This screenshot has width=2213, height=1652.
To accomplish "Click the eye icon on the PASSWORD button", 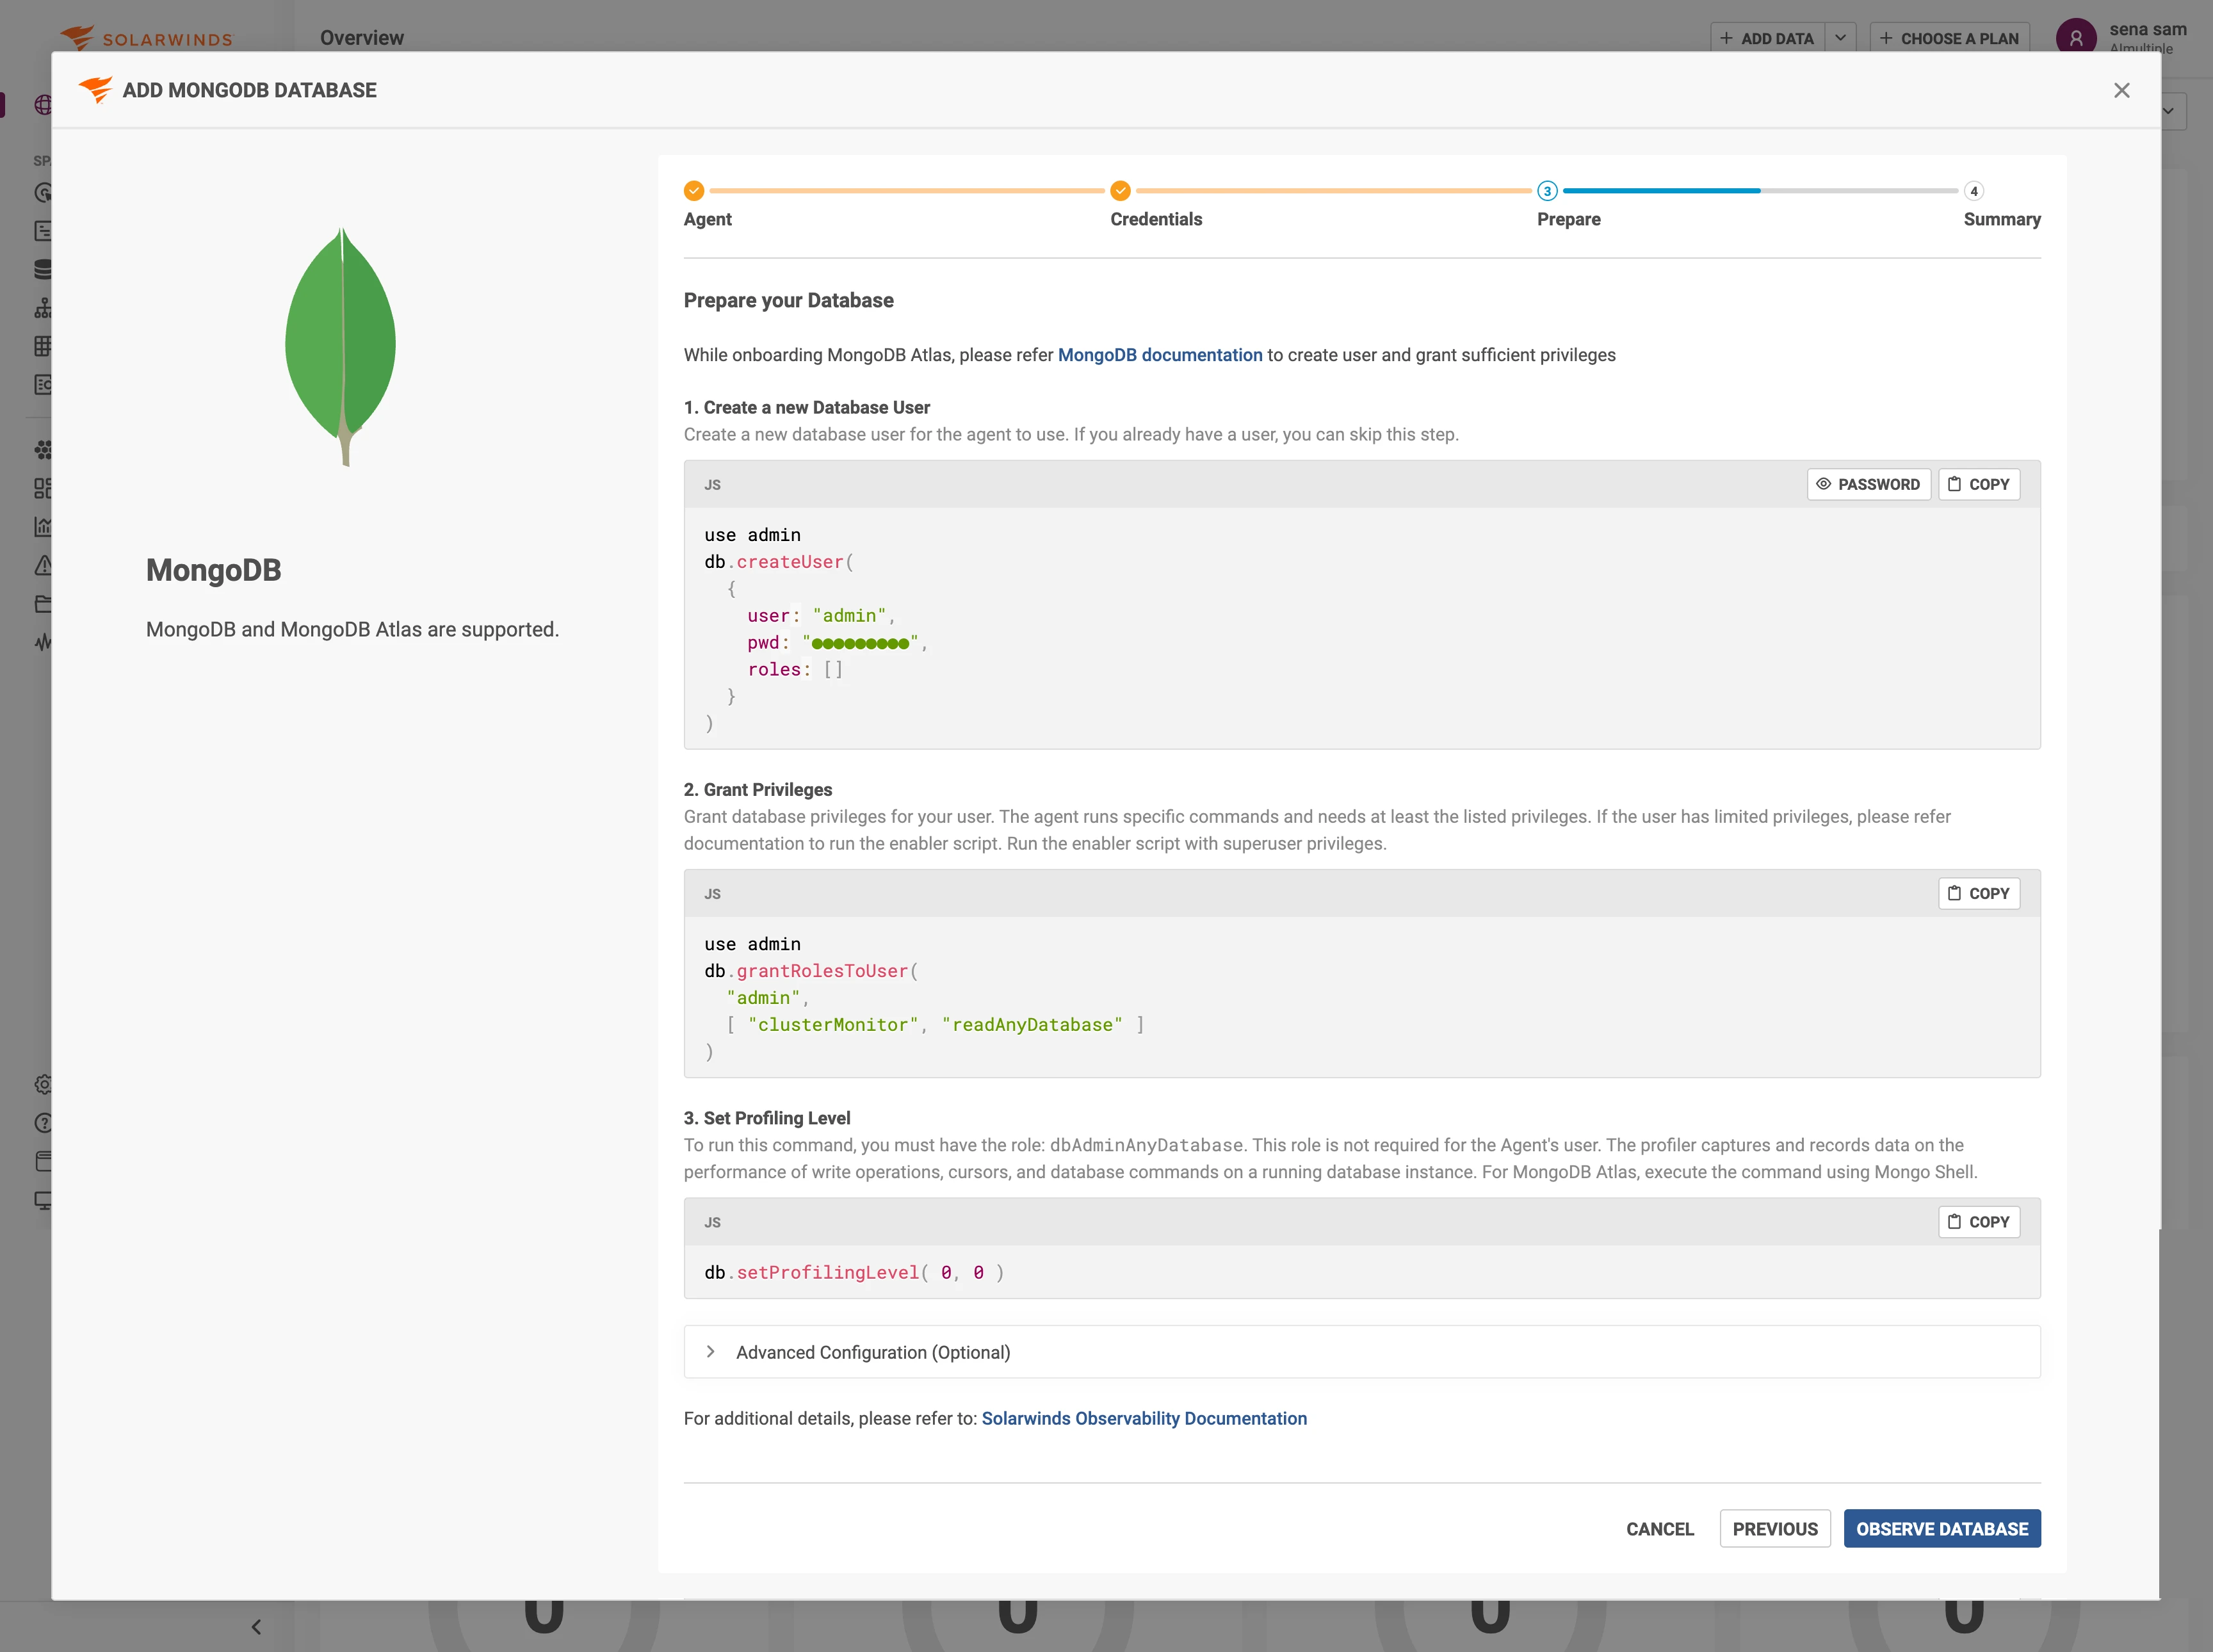I will 1823,484.
